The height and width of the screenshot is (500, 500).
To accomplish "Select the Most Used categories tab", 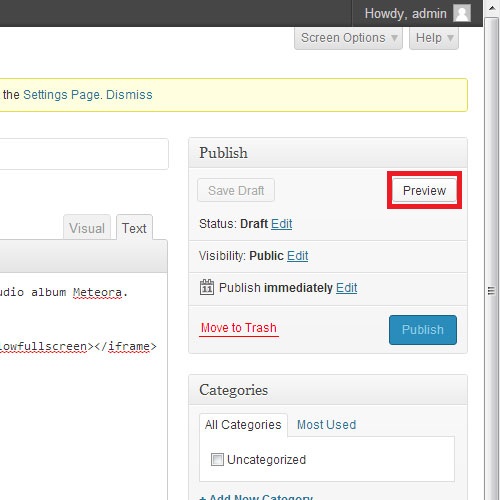I will coord(326,425).
